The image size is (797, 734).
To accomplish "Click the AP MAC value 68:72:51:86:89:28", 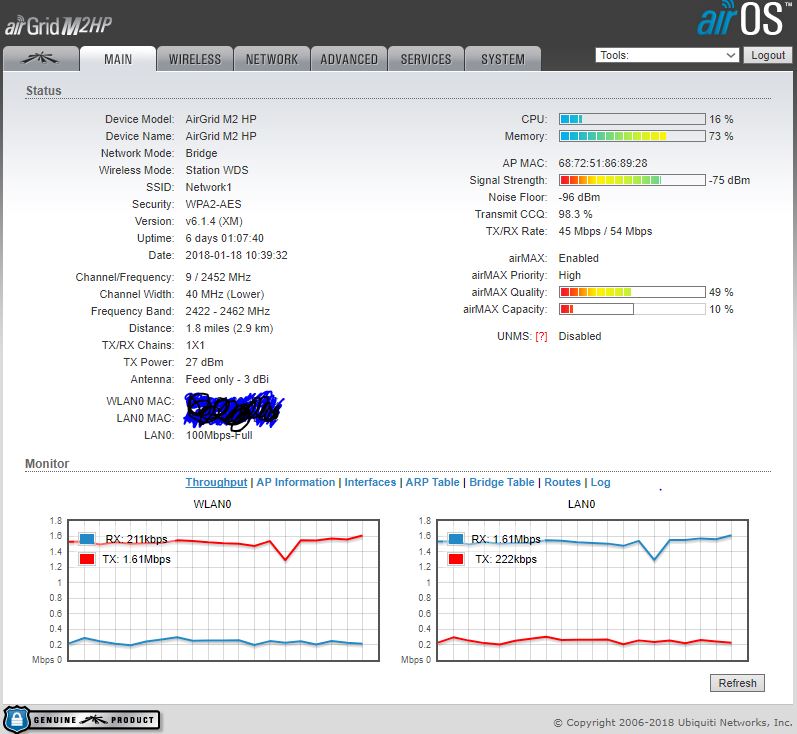I will click(x=603, y=163).
